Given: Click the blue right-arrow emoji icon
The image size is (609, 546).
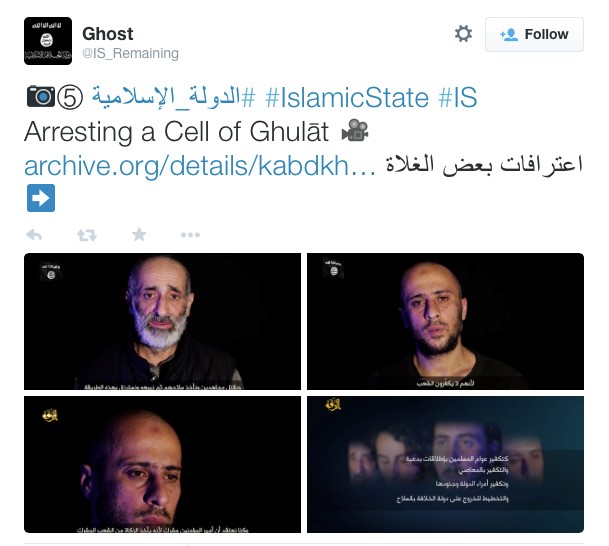Looking at the screenshot, I should pyautogui.click(x=41, y=198).
